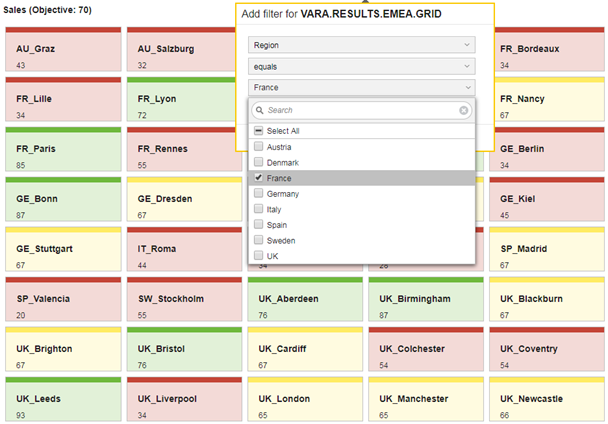Clear the search field with the X icon

pyautogui.click(x=463, y=111)
